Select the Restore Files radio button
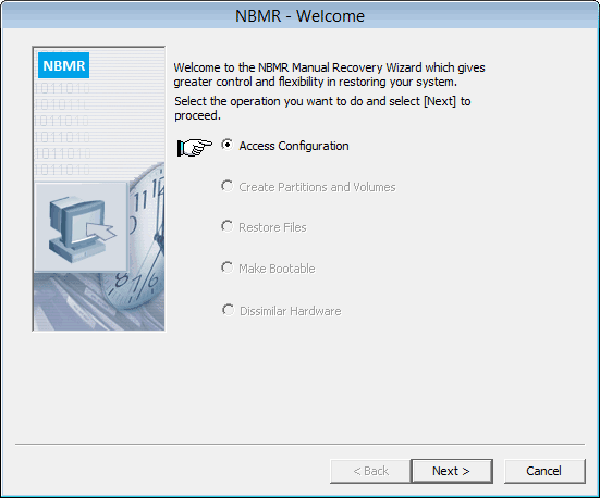The height and width of the screenshot is (498, 600). [227, 226]
